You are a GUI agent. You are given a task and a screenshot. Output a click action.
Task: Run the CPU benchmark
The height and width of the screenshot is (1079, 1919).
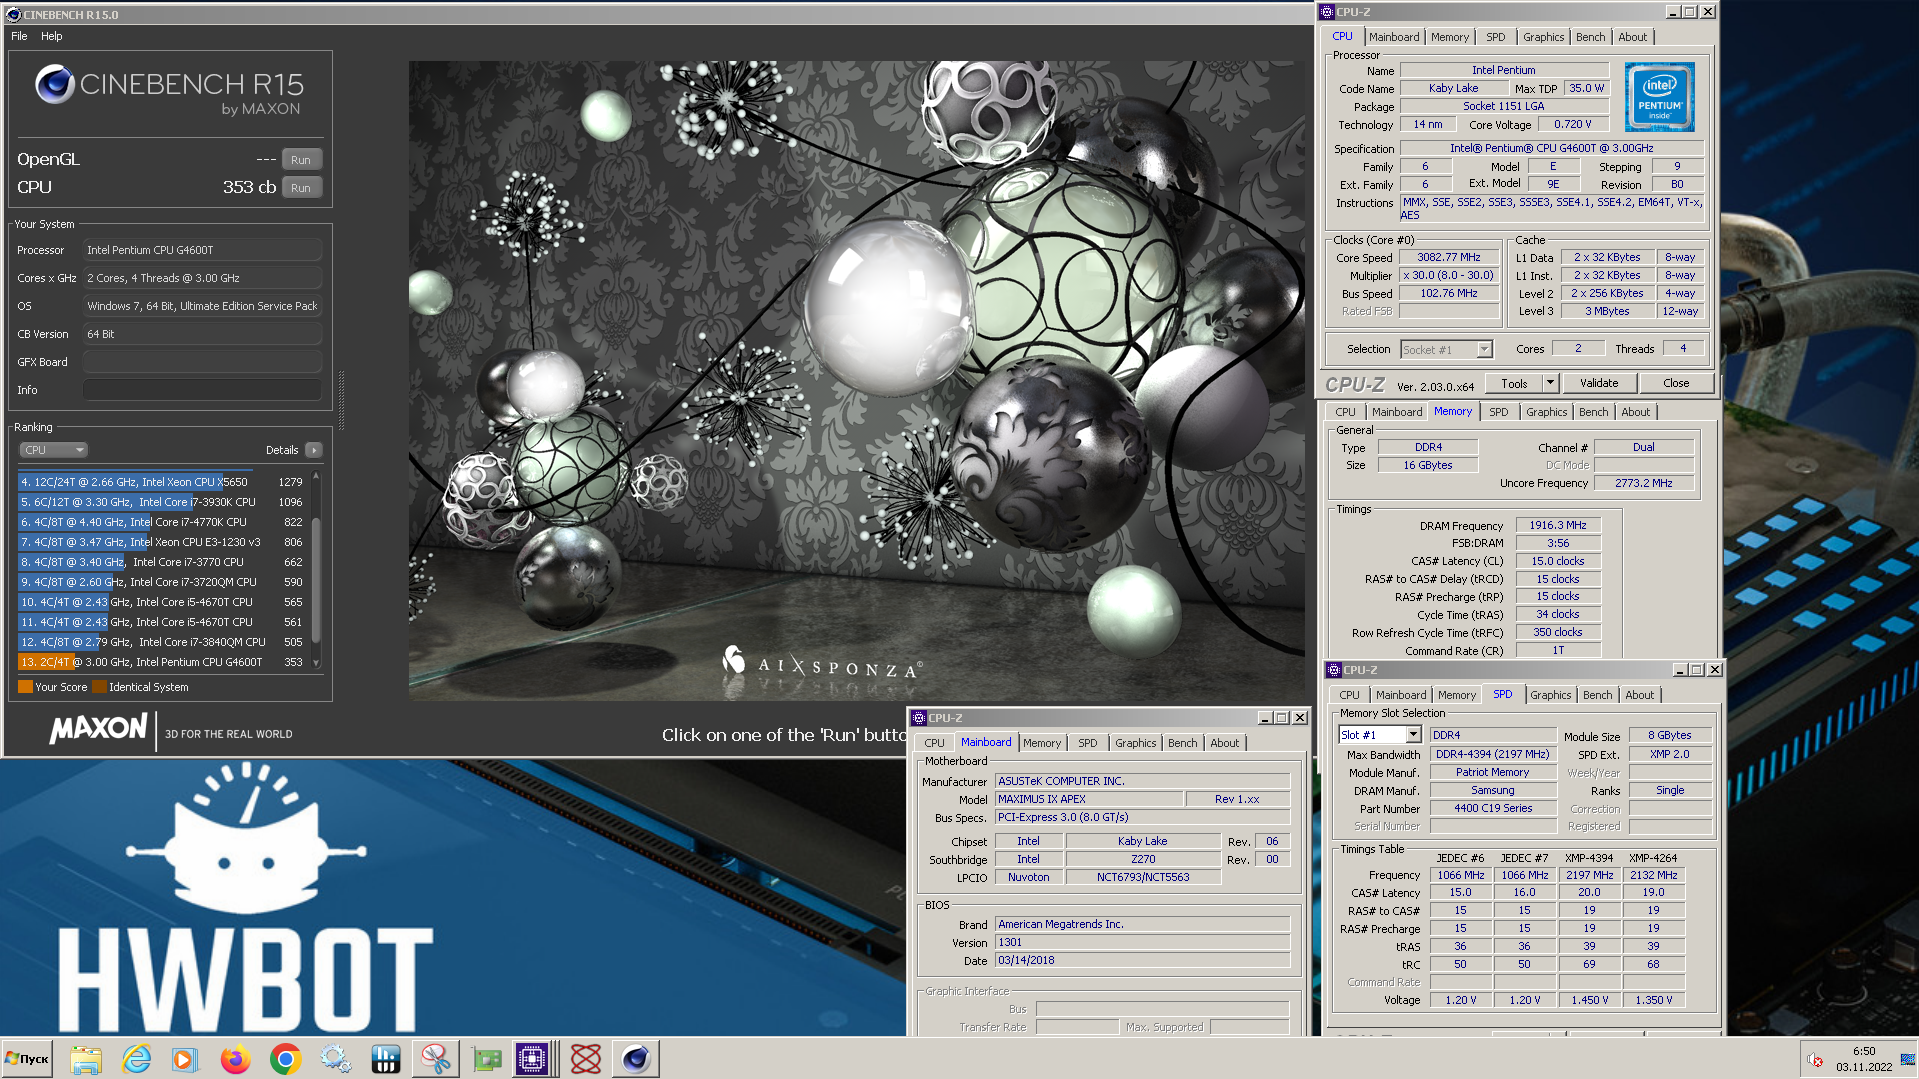click(x=301, y=188)
